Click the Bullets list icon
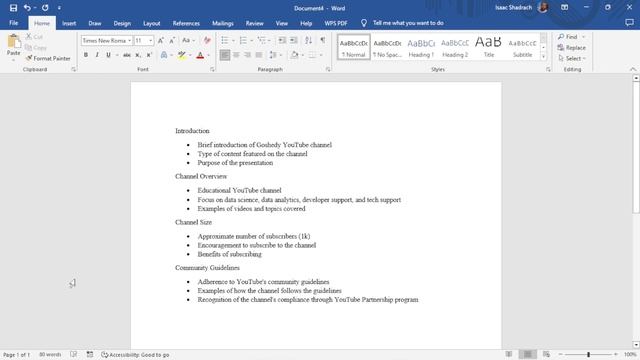640x360 pixels. pyautogui.click(x=224, y=40)
